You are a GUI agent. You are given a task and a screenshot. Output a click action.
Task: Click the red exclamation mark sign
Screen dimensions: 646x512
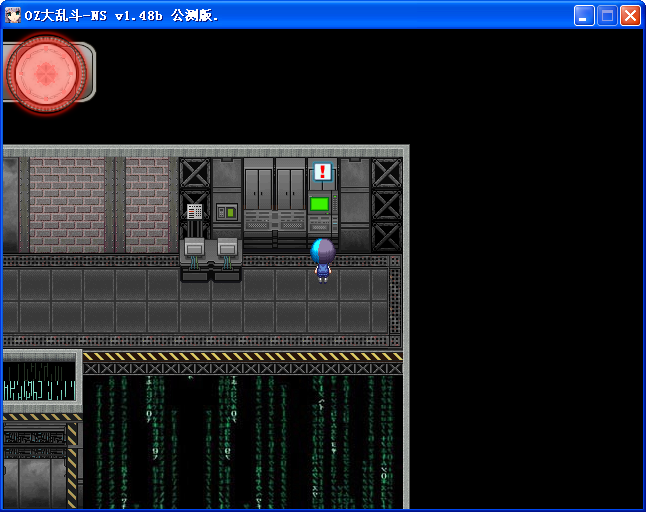(x=323, y=172)
